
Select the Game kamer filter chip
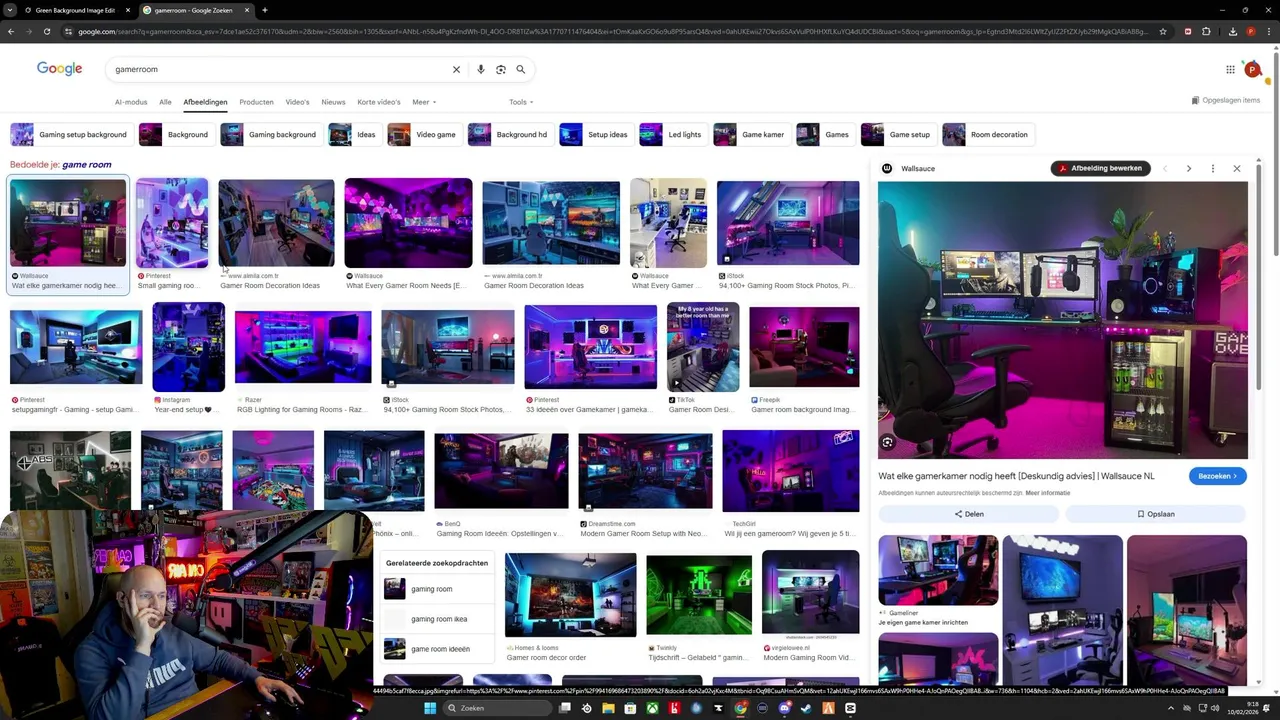750,135
